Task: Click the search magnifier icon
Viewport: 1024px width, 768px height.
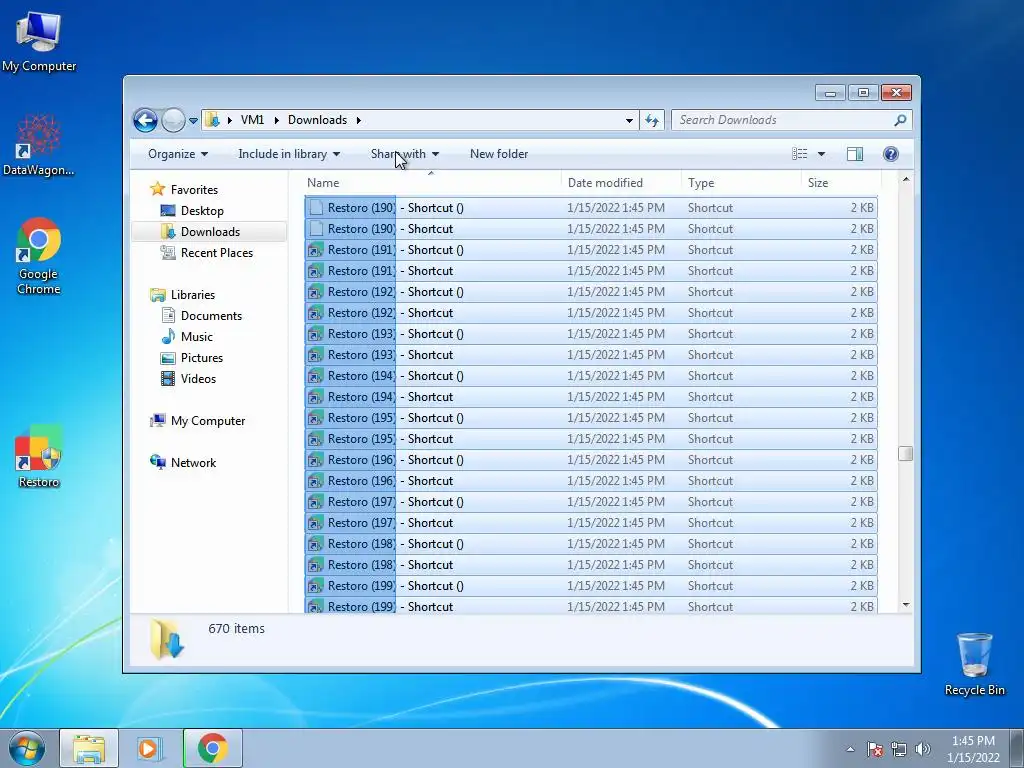Action: click(901, 120)
